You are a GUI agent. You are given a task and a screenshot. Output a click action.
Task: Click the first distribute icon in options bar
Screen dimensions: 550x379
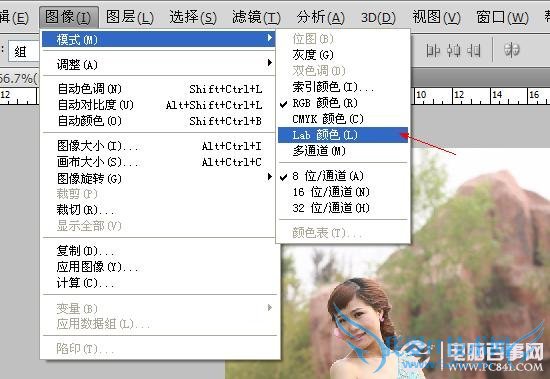(434, 51)
